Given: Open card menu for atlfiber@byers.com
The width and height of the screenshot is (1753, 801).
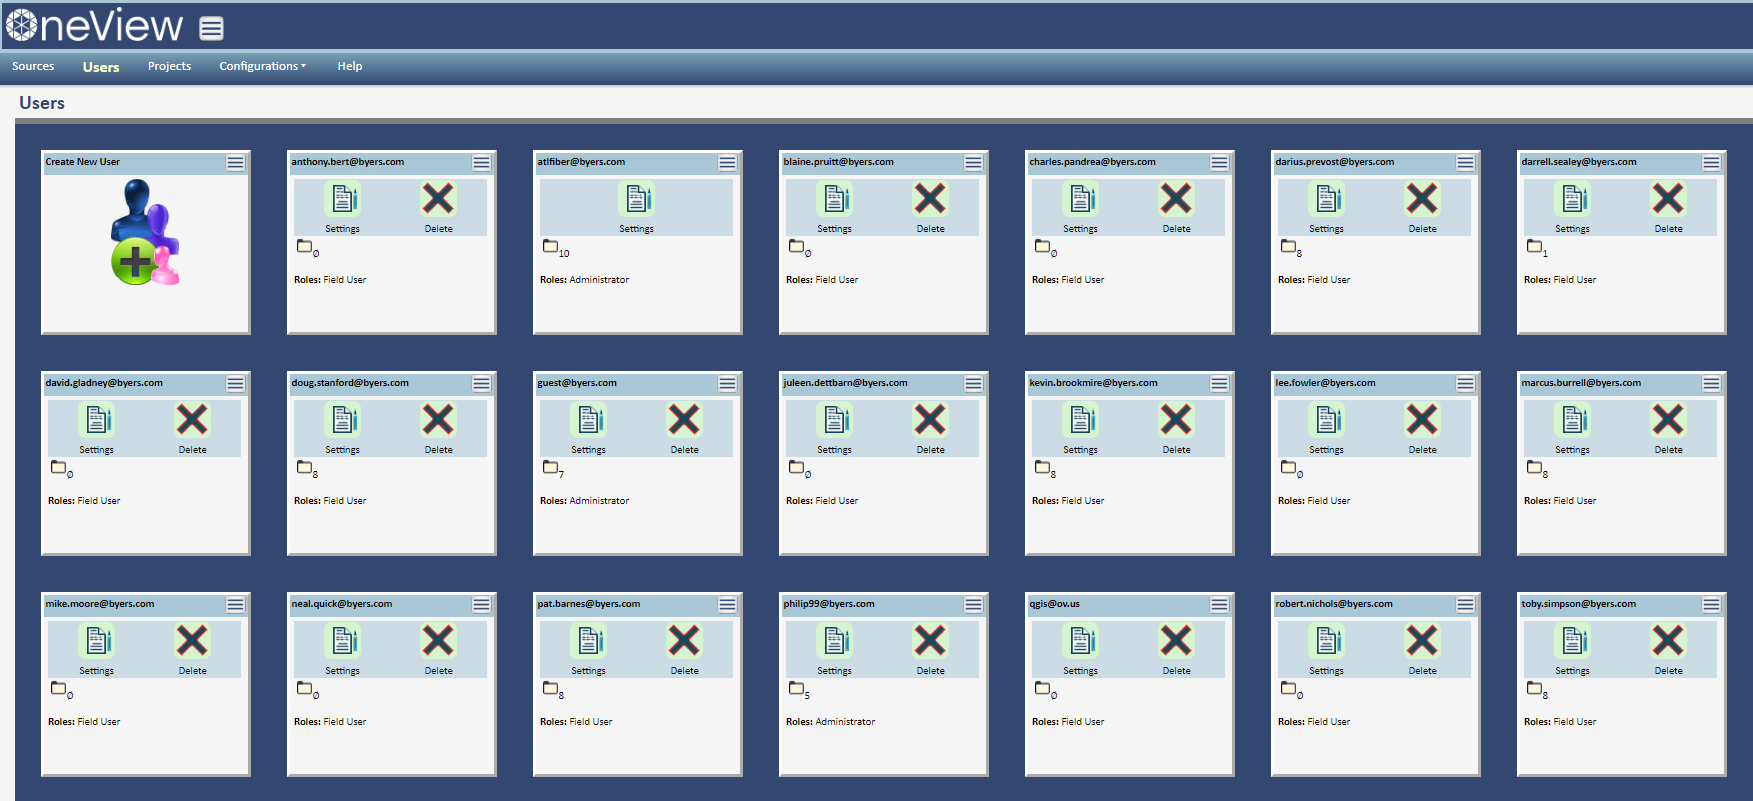Looking at the screenshot, I should click(x=727, y=163).
